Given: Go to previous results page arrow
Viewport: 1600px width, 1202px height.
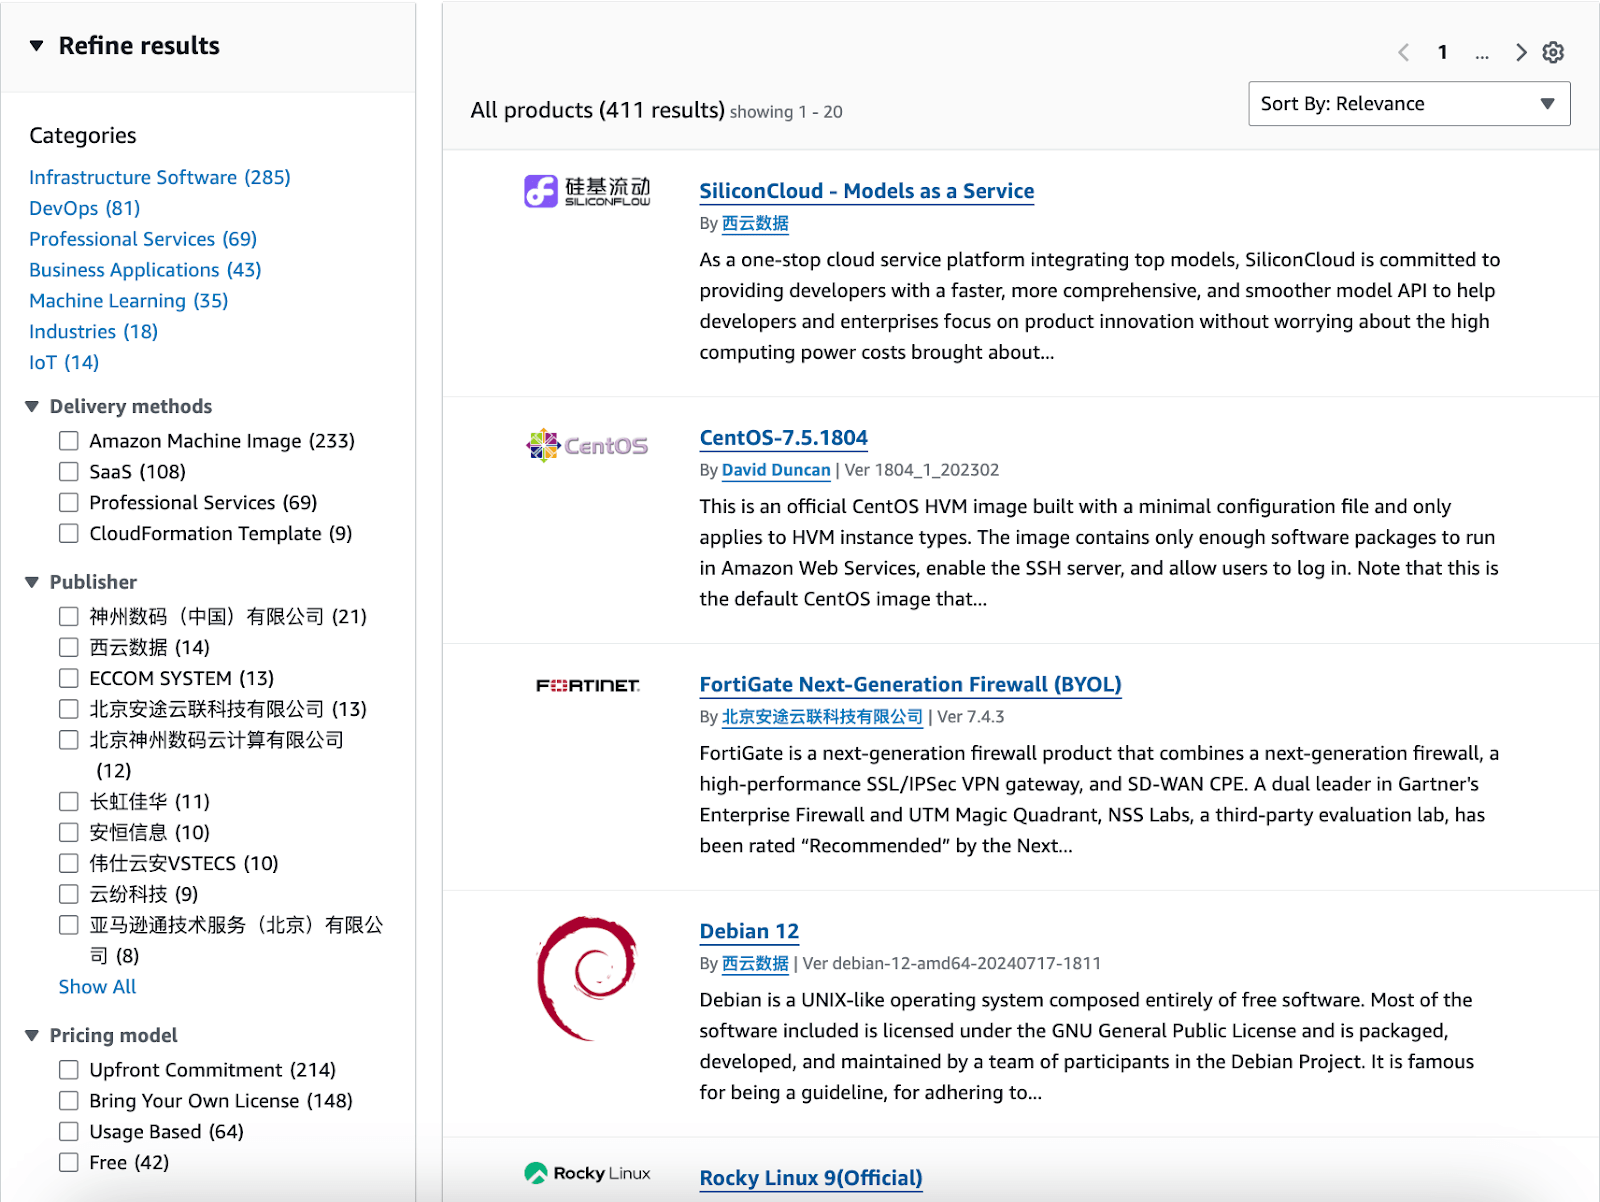Looking at the screenshot, I should [1404, 52].
